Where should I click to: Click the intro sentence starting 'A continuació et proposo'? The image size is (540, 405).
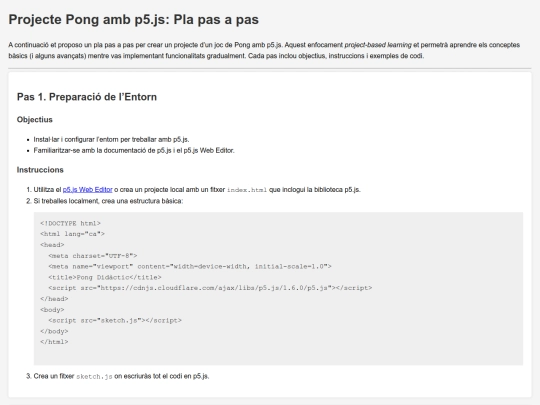pyautogui.click(x=264, y=50)
